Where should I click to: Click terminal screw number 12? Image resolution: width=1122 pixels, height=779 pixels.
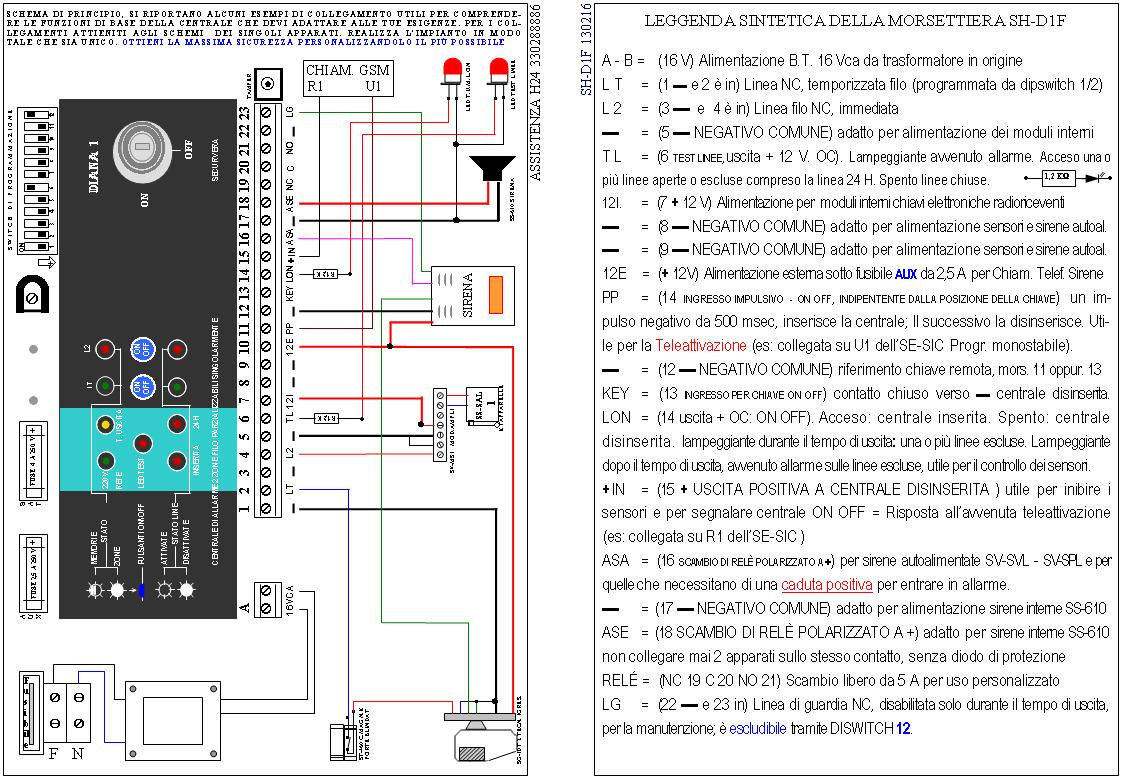[267, 310]
